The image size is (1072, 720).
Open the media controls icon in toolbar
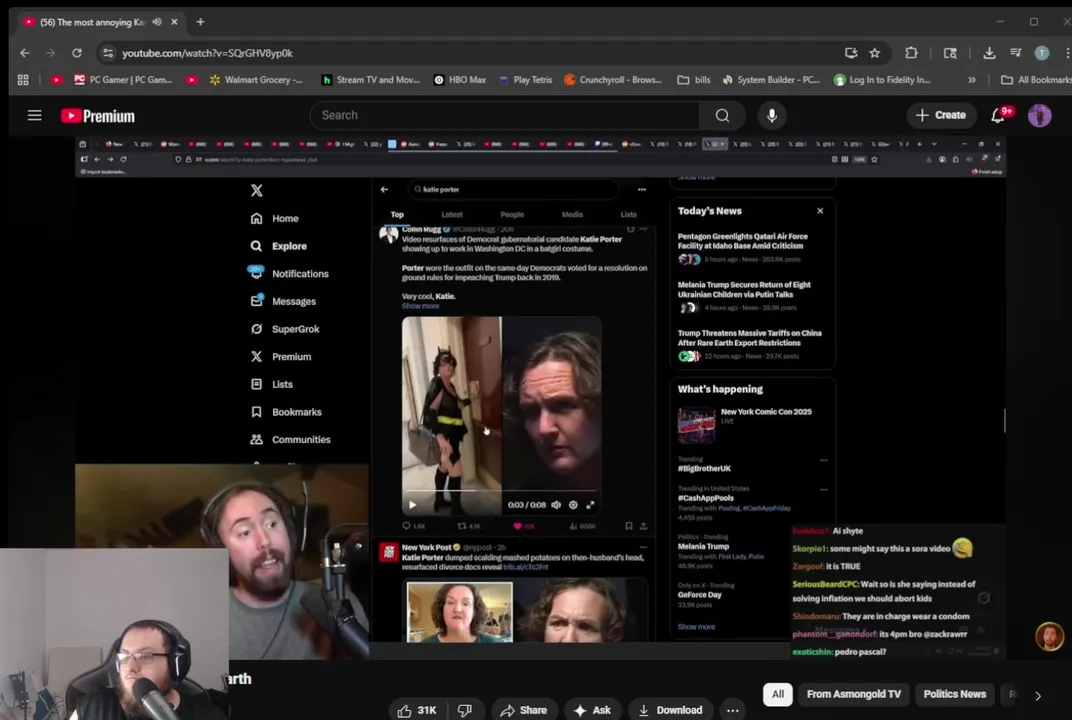tap(1016, 53)
